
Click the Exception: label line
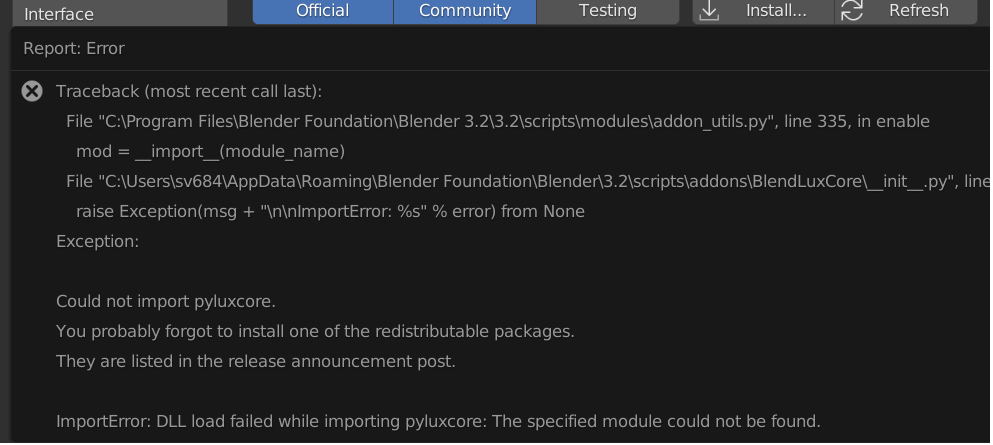click(x=98, y=242)
